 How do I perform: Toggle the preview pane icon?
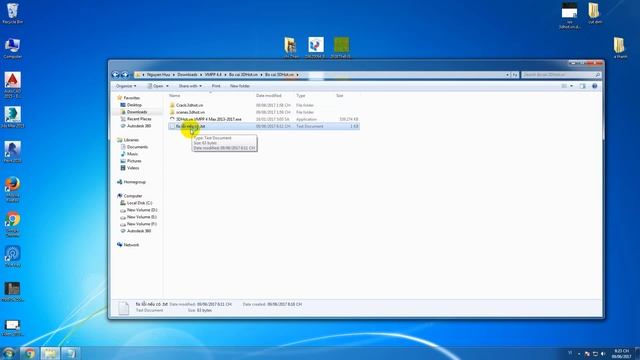pos(582,86)
